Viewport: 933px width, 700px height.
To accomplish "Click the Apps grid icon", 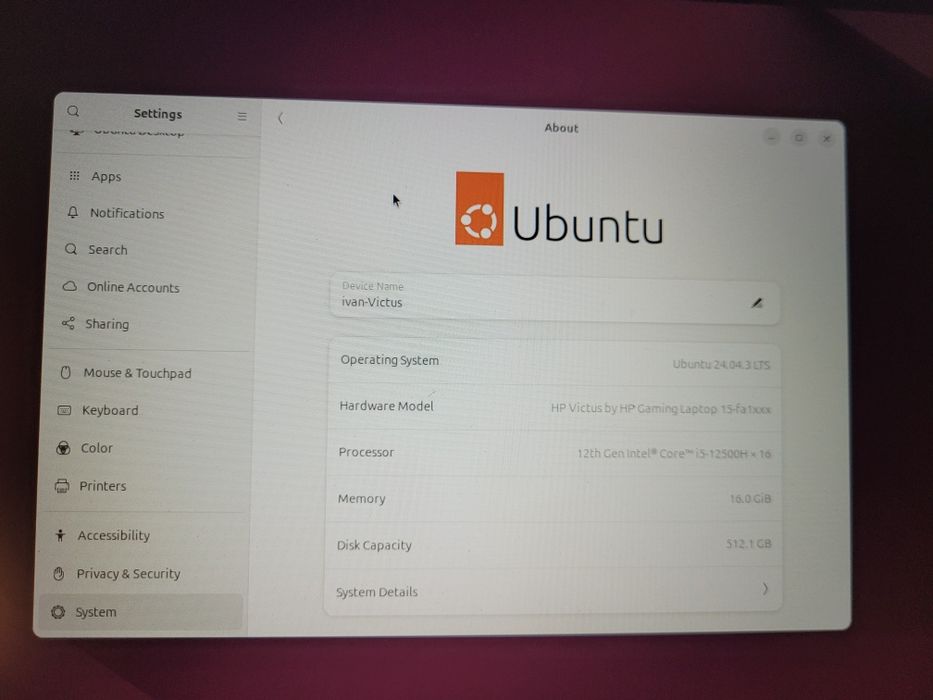I will 74,176.
